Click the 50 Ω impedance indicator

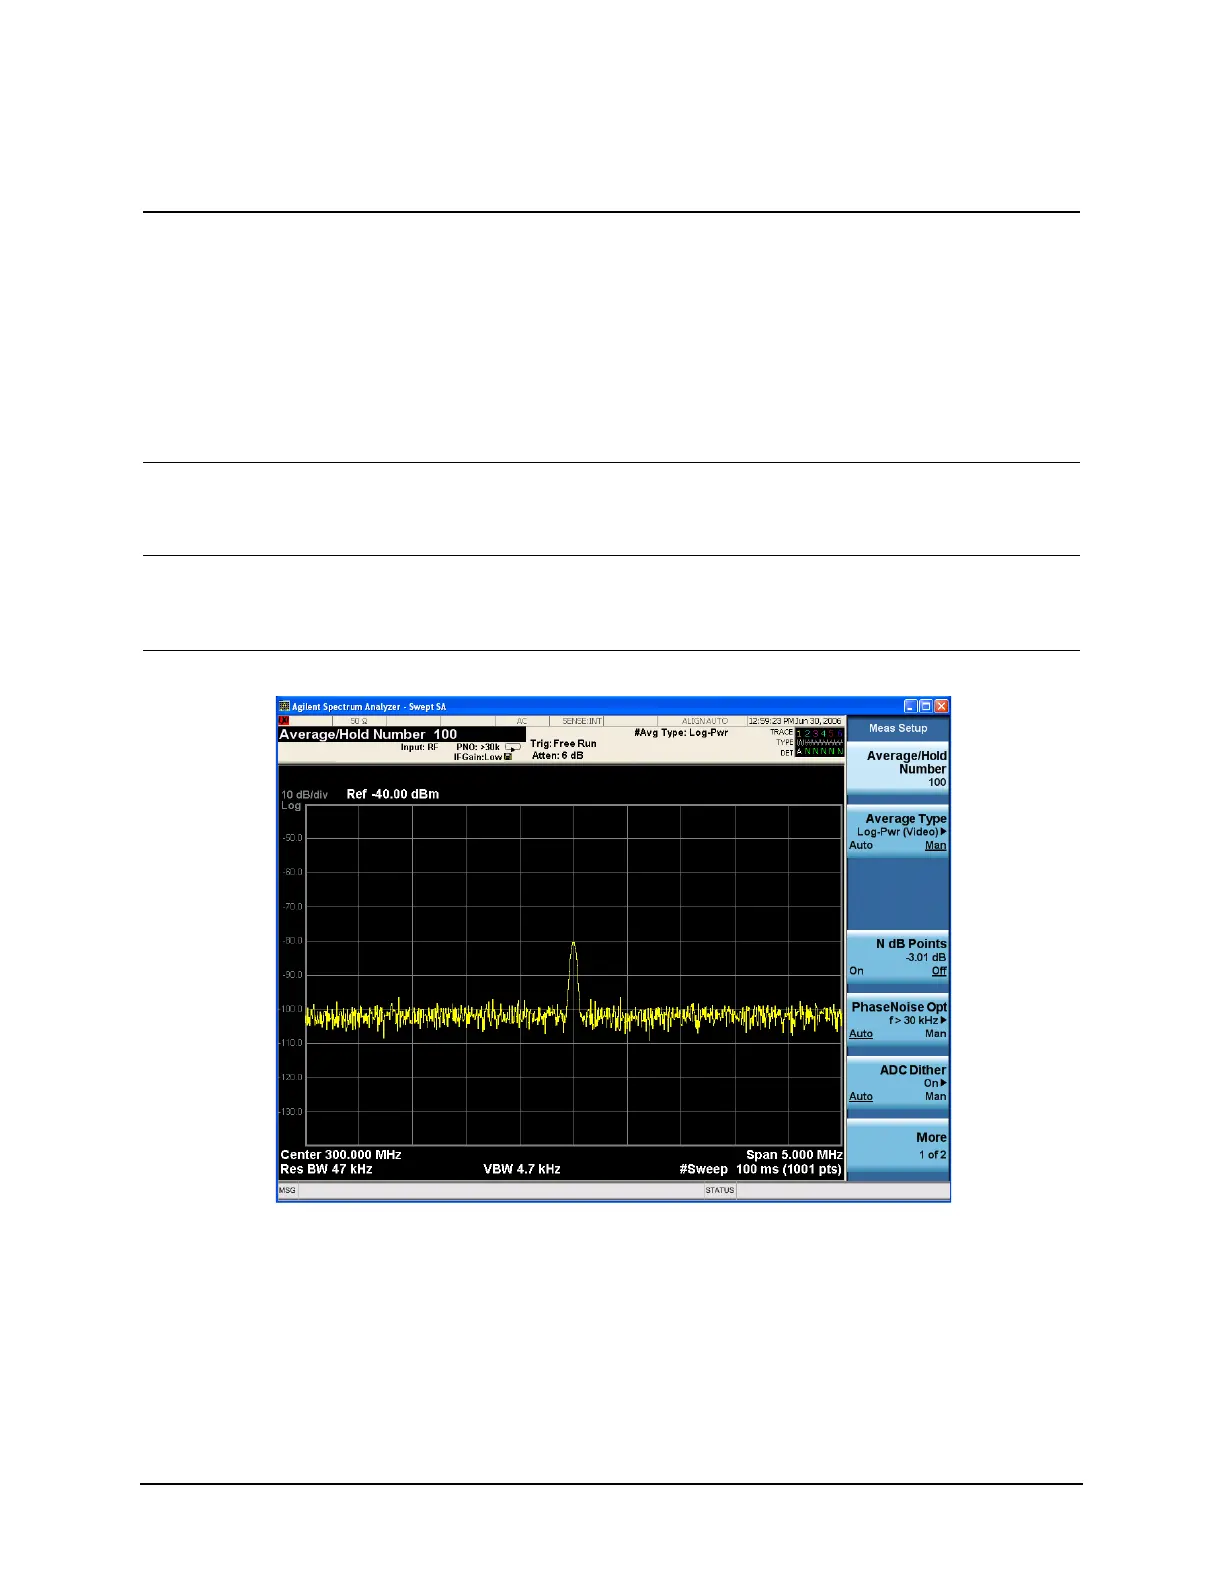[358, 721]
